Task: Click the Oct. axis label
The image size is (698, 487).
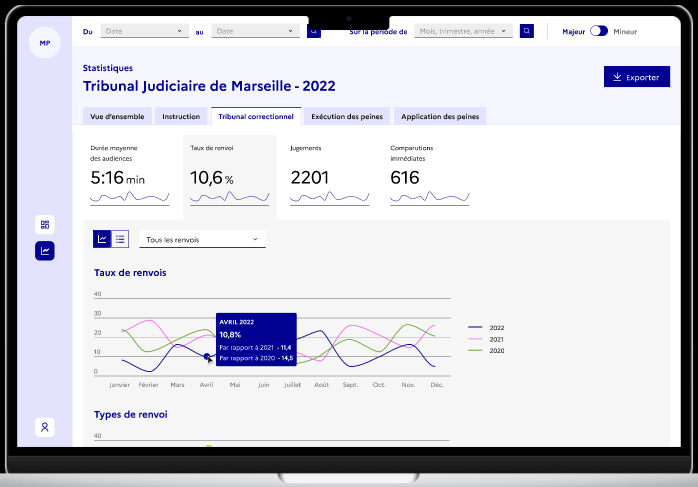Action: point(379,385)
